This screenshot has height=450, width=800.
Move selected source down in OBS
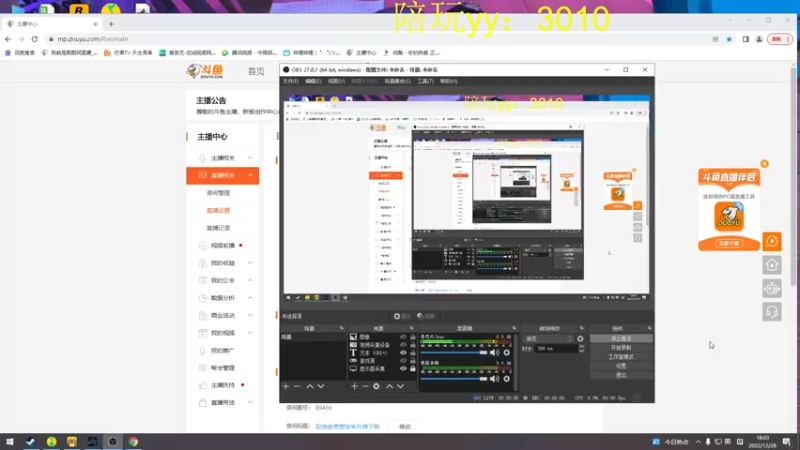(x=401, y=386)
